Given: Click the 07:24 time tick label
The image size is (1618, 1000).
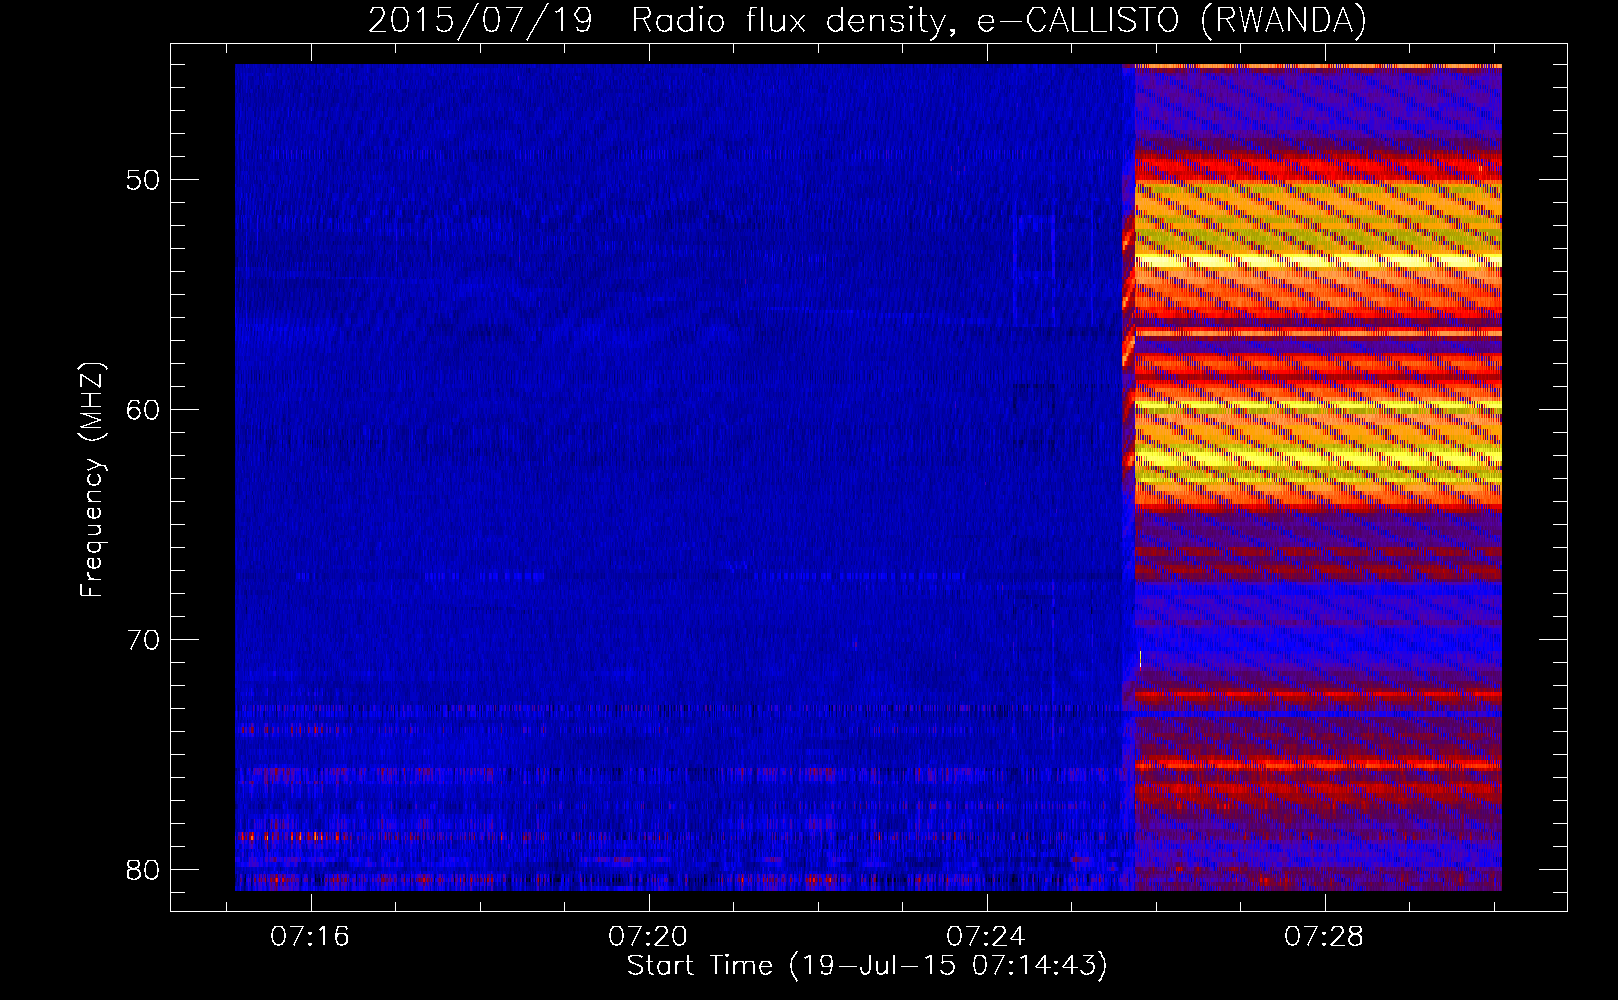Looking at the screenshot, I should 986,936.
